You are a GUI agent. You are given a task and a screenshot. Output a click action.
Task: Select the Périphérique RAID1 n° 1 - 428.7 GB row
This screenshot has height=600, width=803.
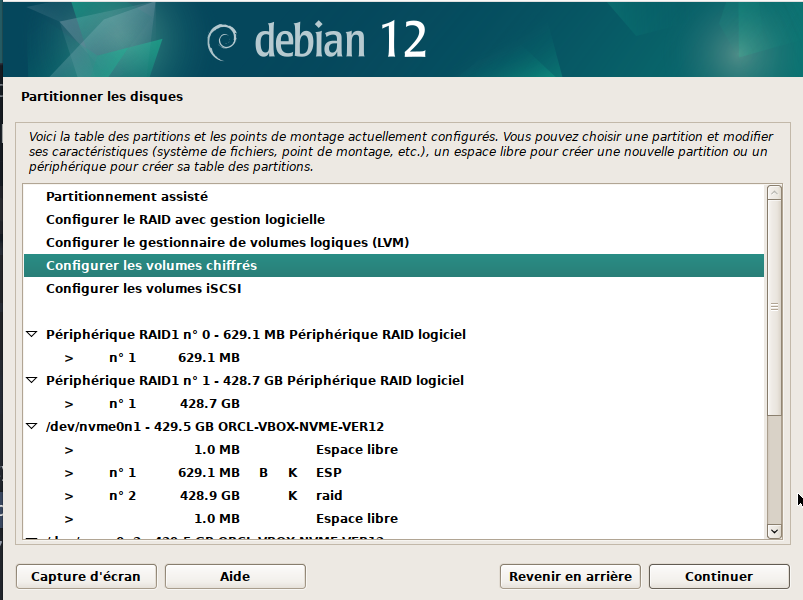[394, 381]
